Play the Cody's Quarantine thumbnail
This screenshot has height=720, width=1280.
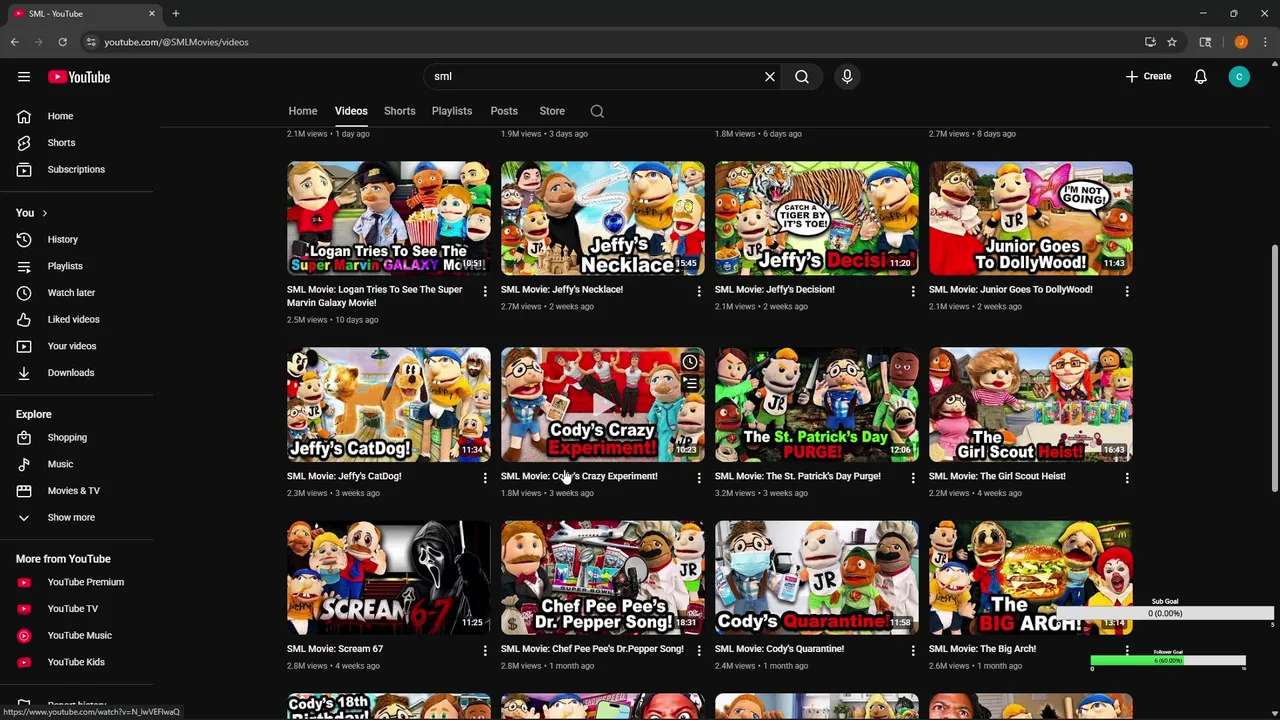[x=817, y=578]
